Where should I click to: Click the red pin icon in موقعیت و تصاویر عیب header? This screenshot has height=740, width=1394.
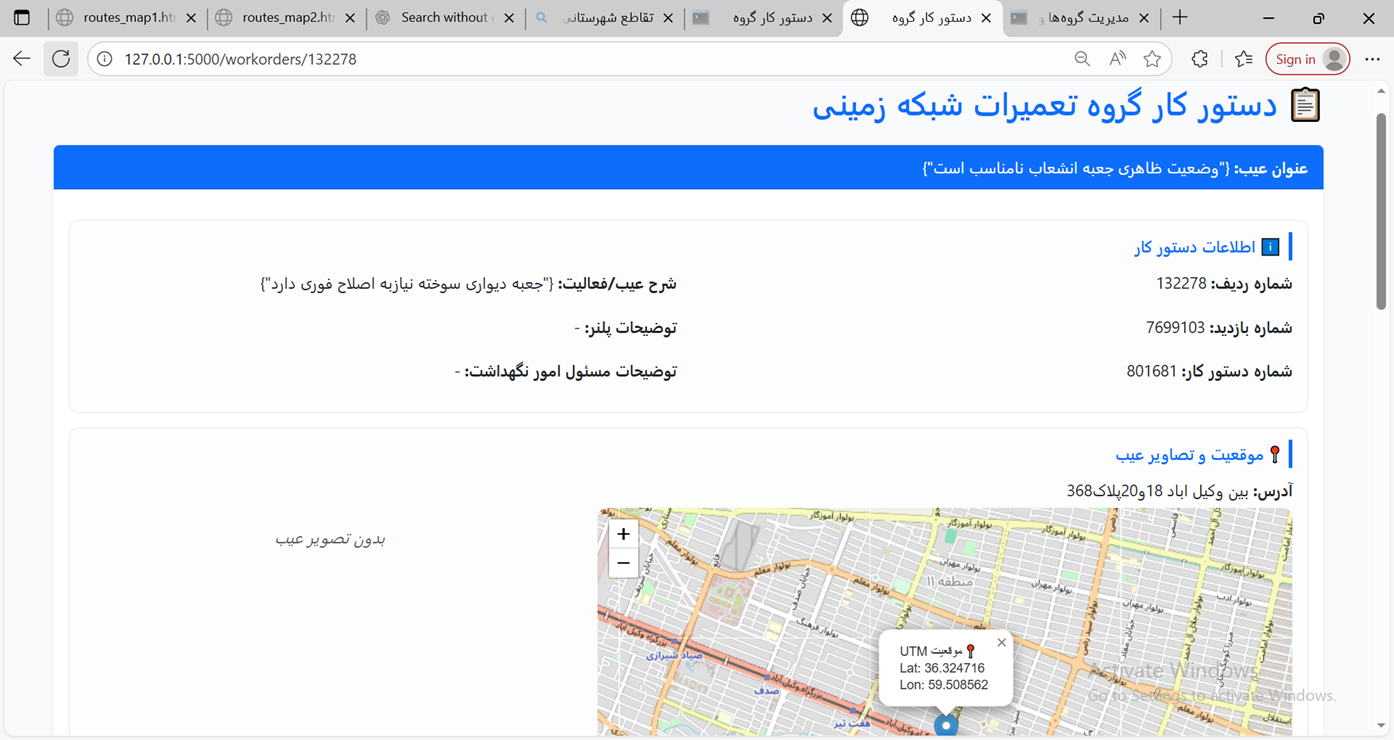tap(1275, 453)
